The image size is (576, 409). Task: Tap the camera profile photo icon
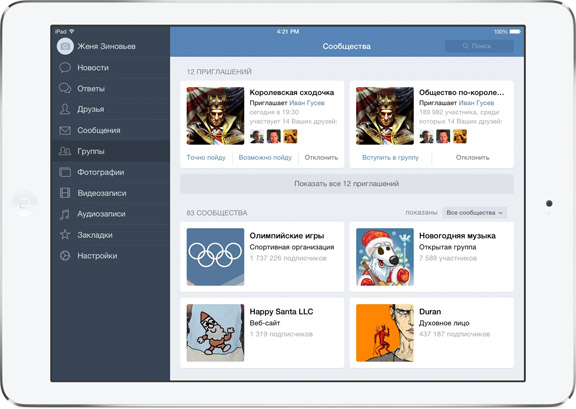coord(65,46)
